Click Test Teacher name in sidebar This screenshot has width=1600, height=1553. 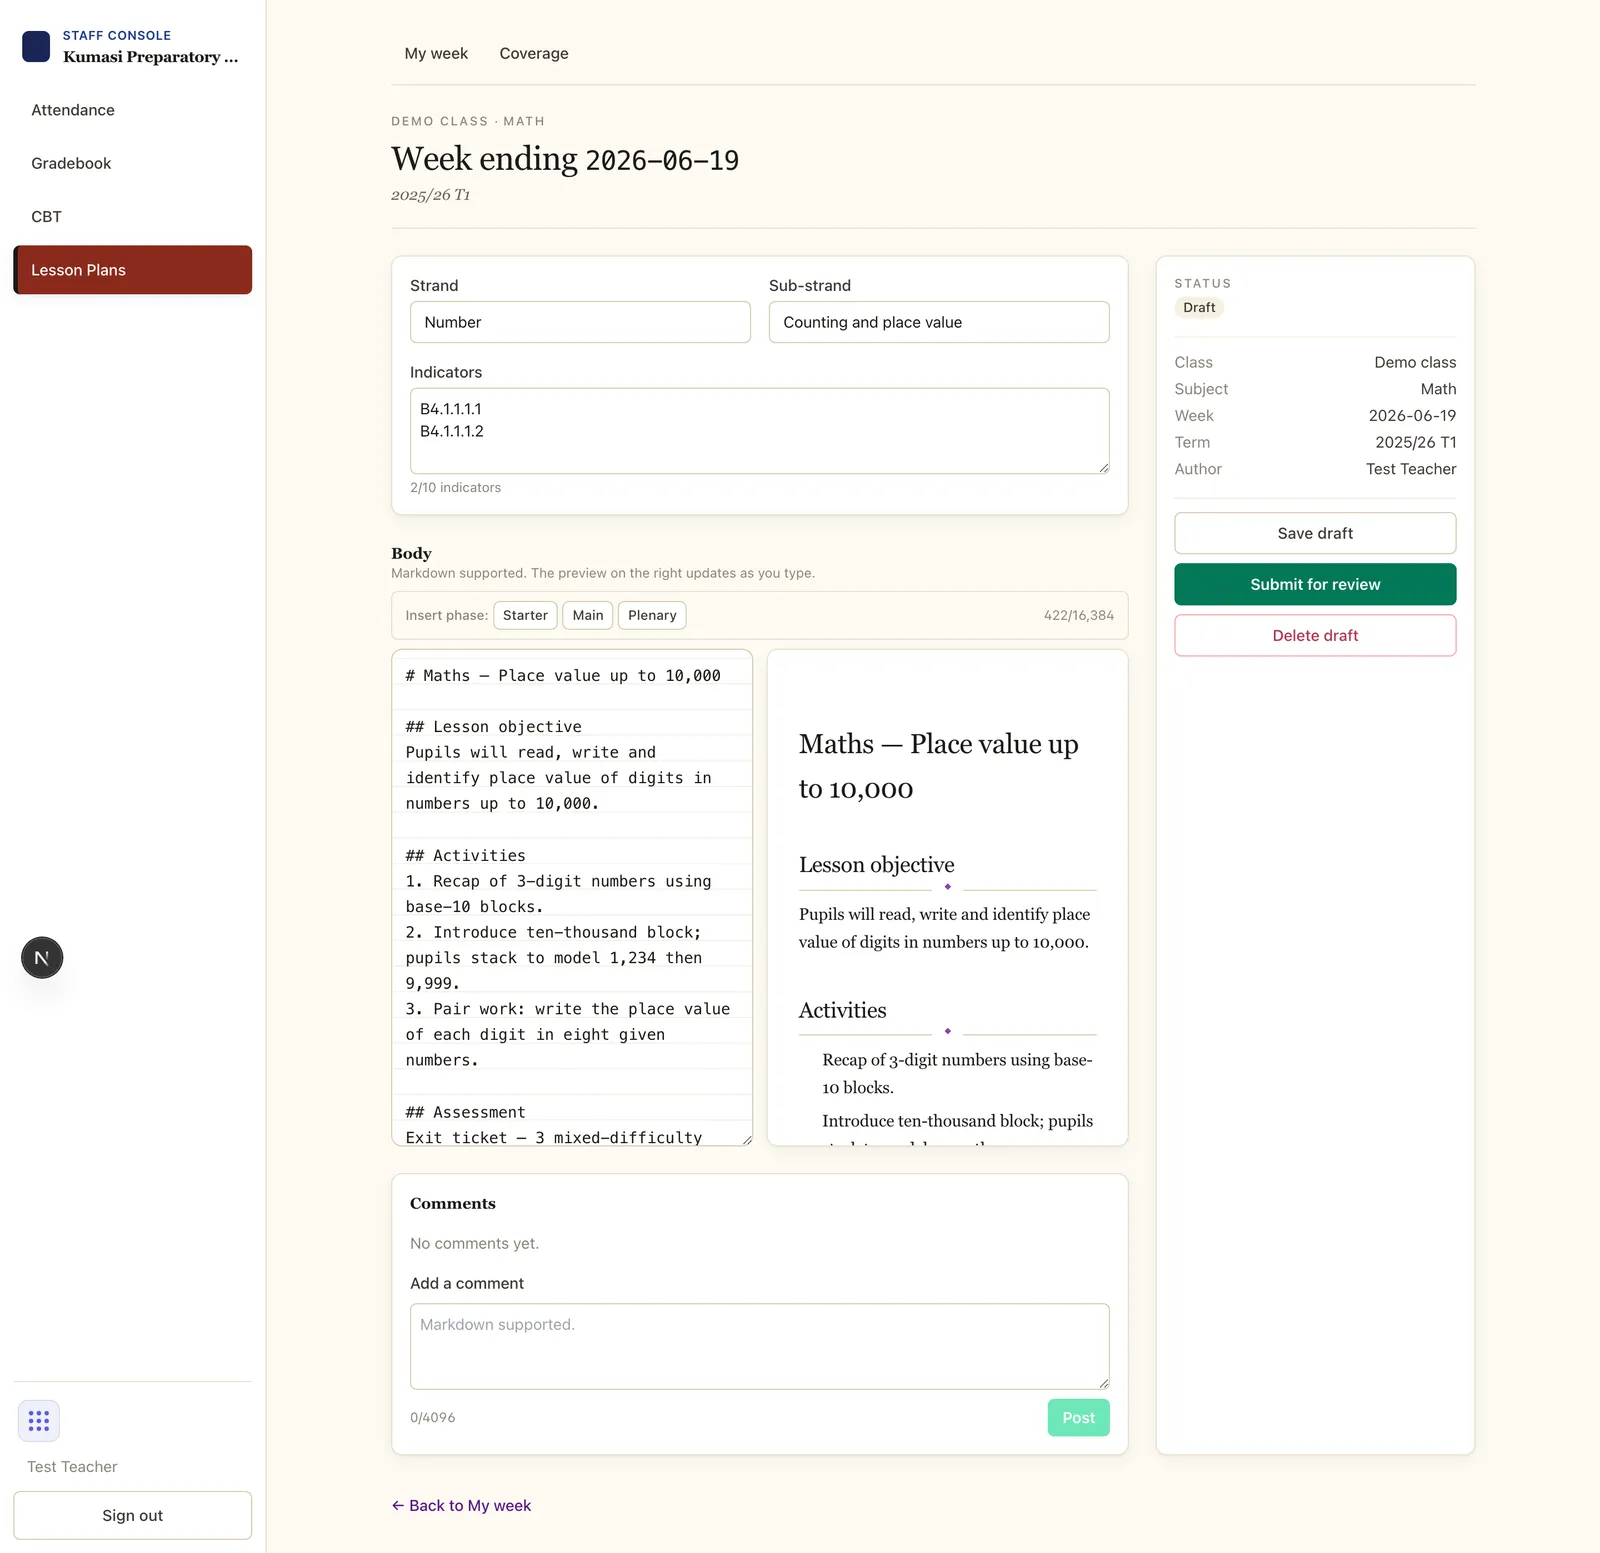72,1467
